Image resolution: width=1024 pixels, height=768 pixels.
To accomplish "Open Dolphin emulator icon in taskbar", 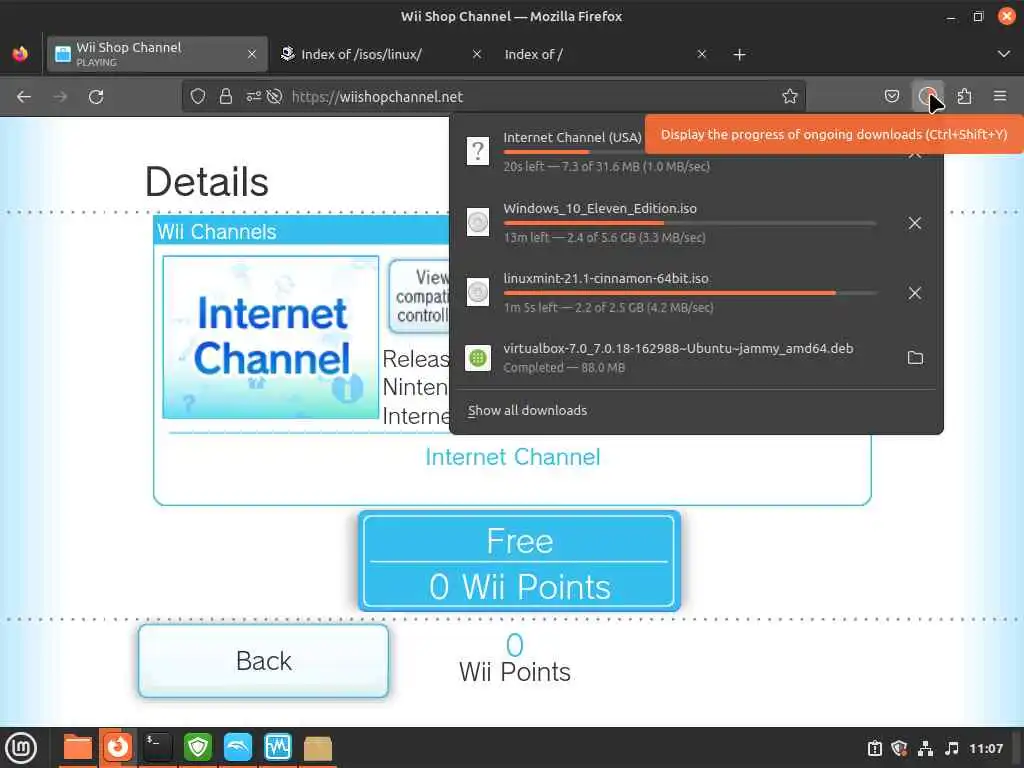I will 238,748.
